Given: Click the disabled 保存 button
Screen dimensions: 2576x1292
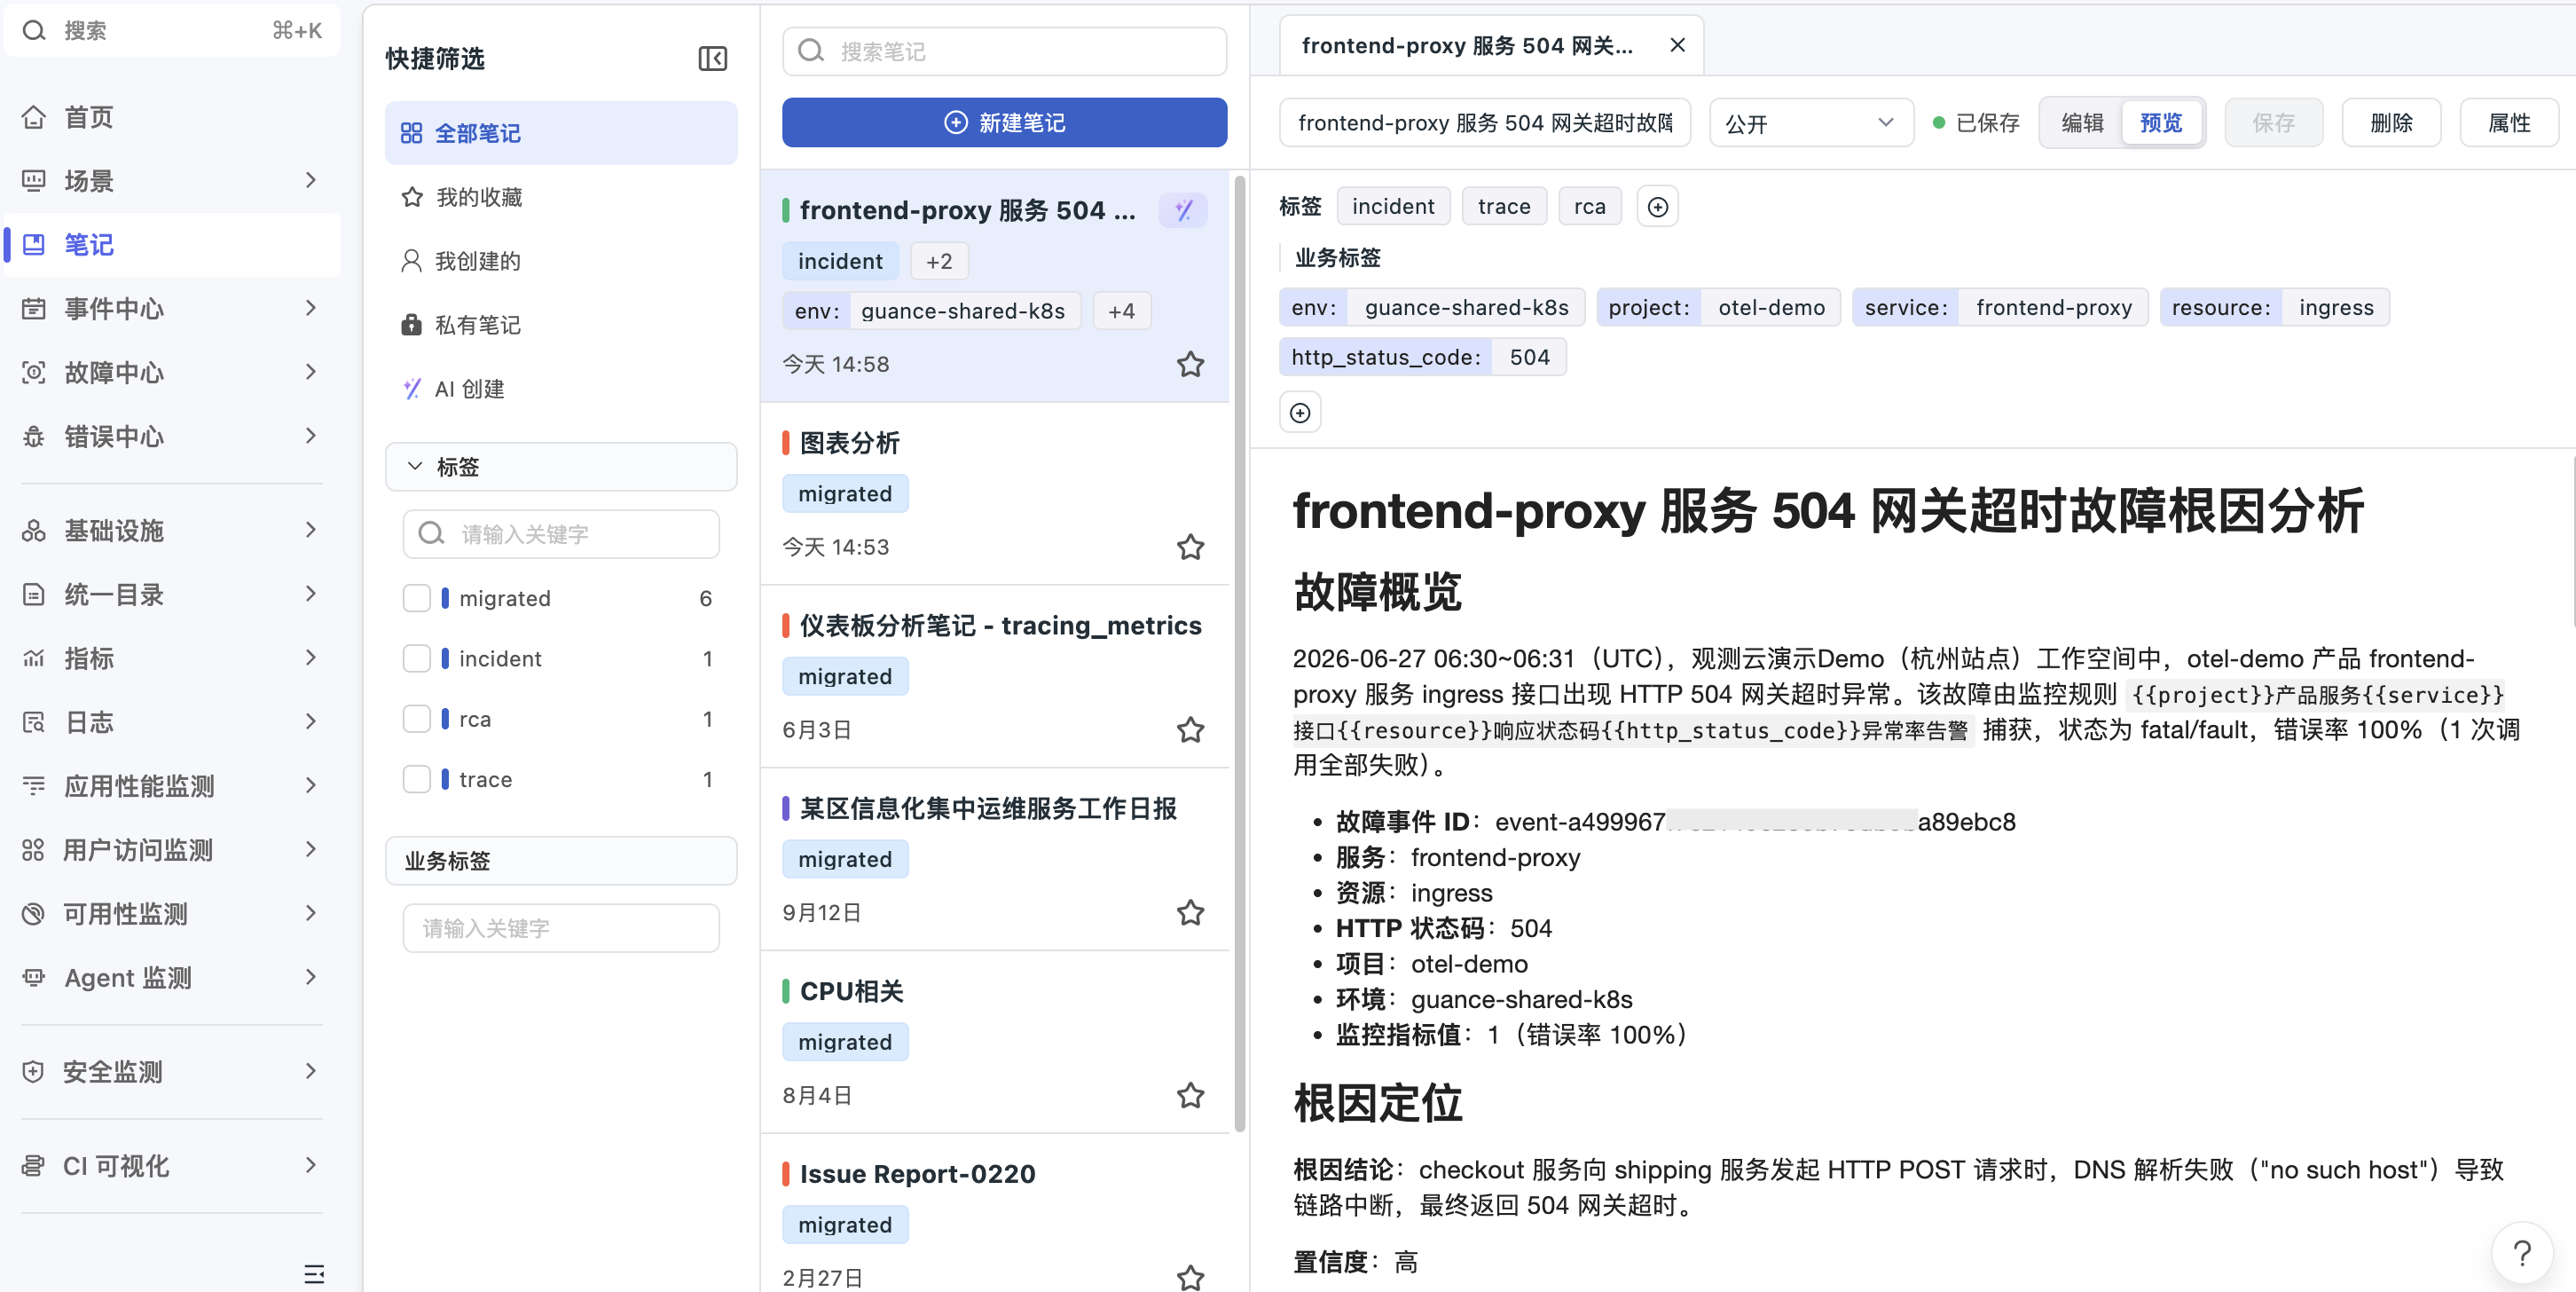Looking at the screenshot, I should click(2273, 123).
